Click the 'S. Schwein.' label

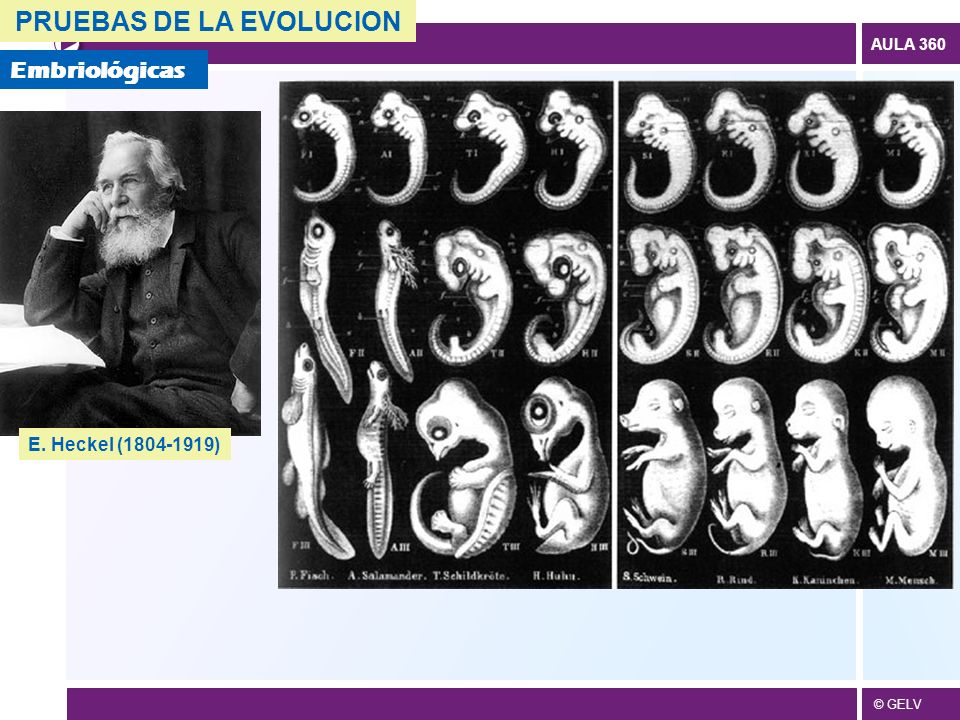coord(650,577)
